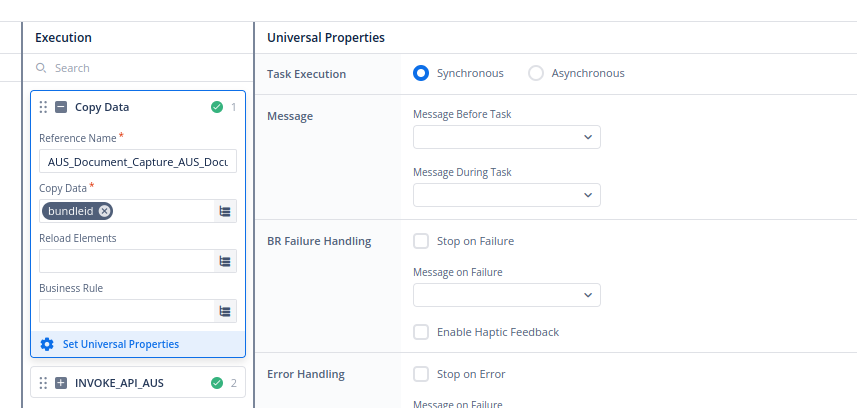
Task: Click the drag handle on INVOKE_API_AUS
Action: coord(43,383)
